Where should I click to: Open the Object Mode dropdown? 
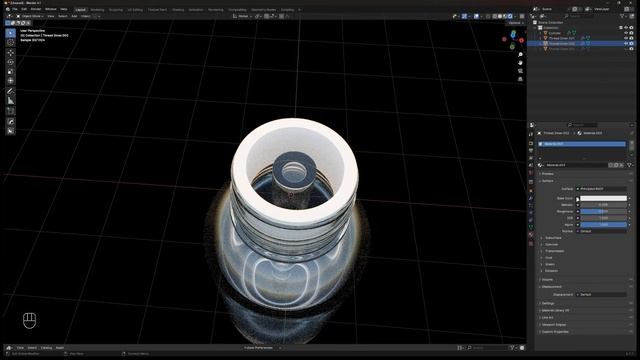pos(30,16)
